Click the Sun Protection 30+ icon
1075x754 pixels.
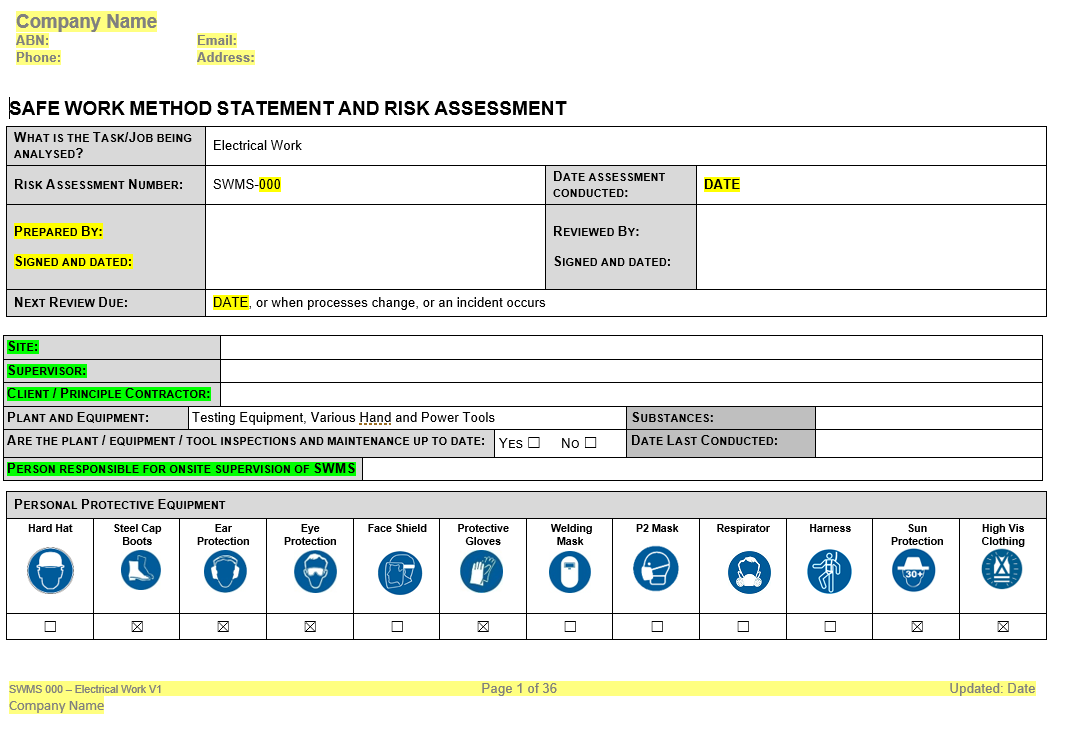tap(916, 572)
